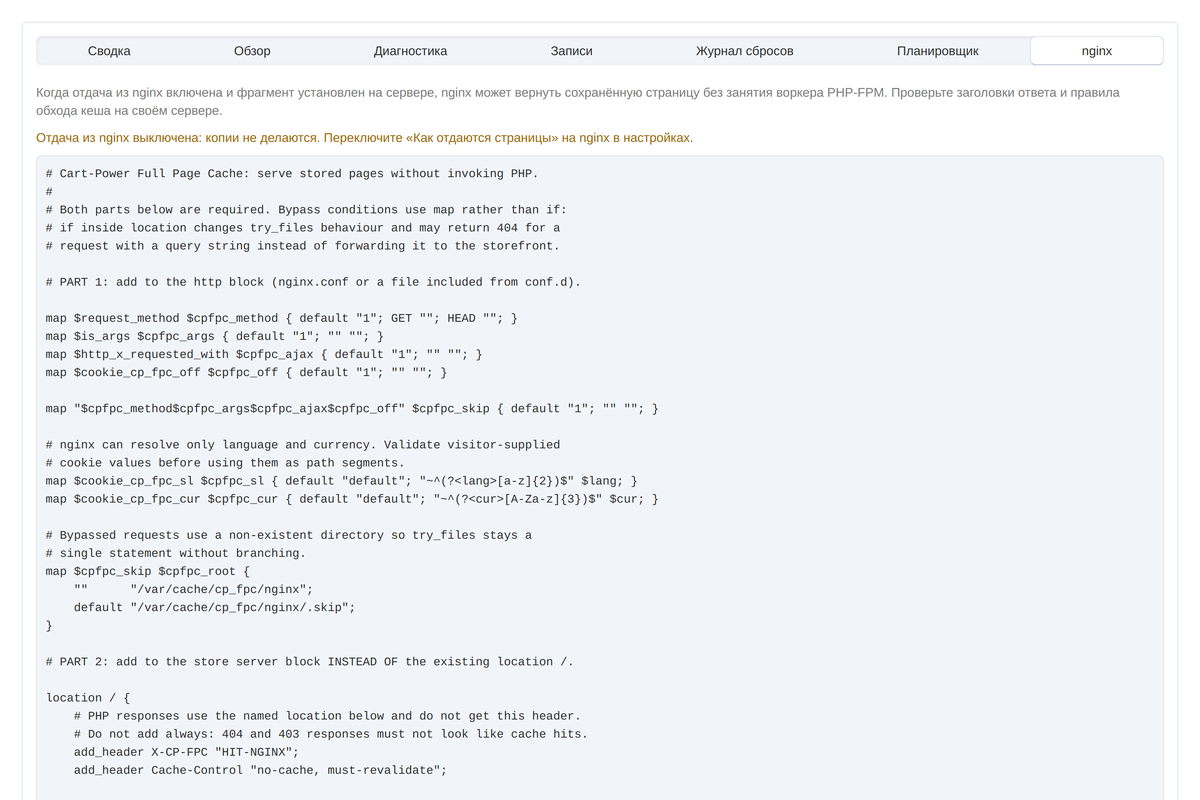
Task: Click the '# PHP responses use the named location' comment
Action: (x=327, y=716)
